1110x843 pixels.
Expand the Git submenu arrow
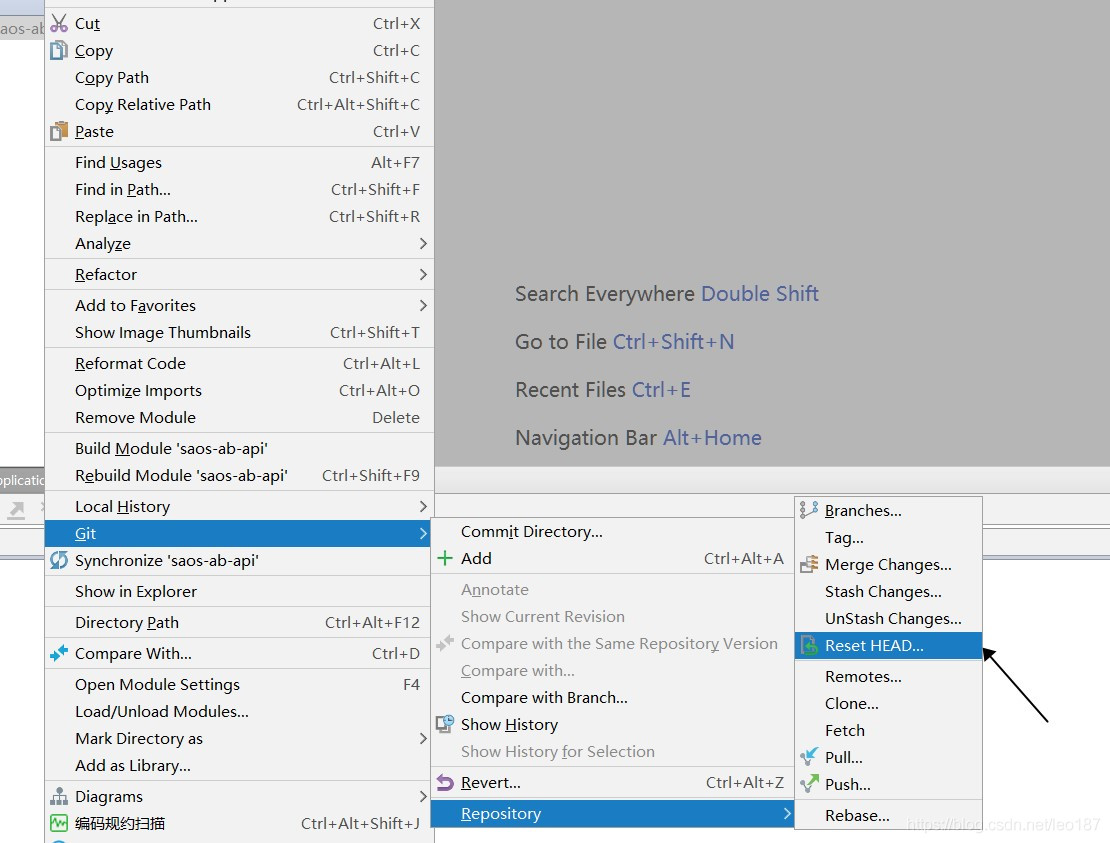tap(423, 534)
